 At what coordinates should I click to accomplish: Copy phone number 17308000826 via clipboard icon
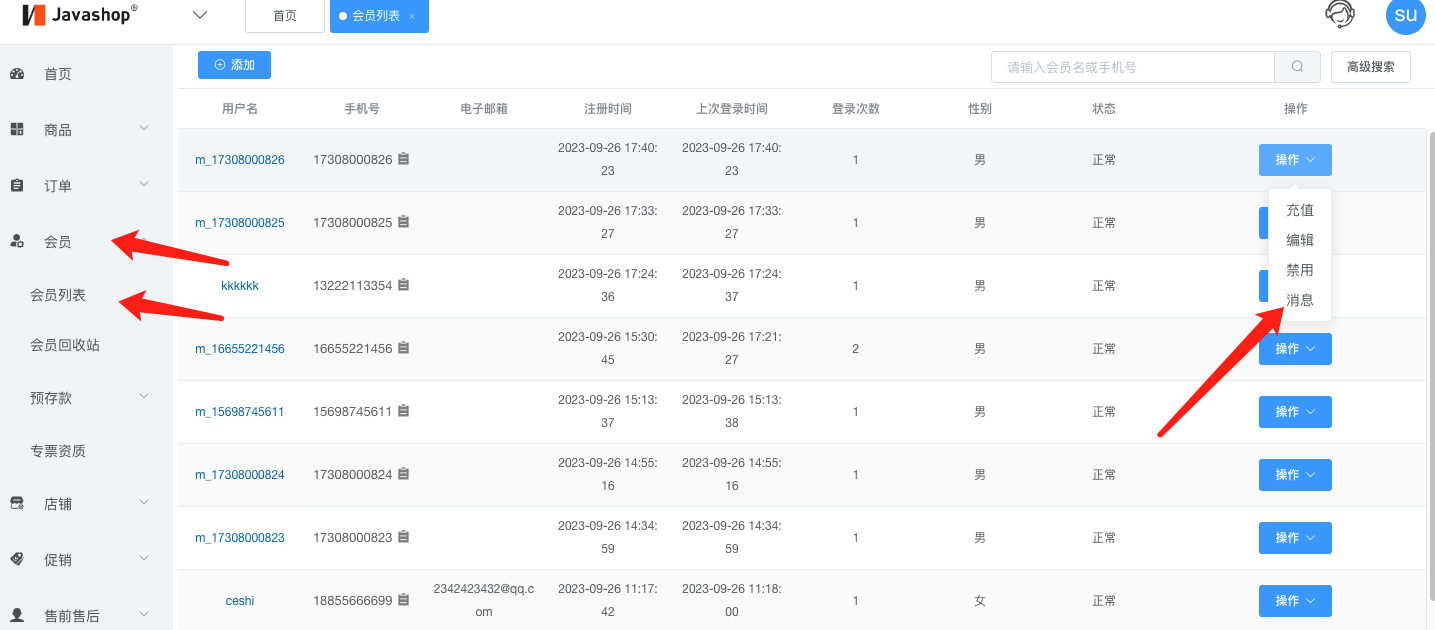pyautogui.click(x=403, y=159)
